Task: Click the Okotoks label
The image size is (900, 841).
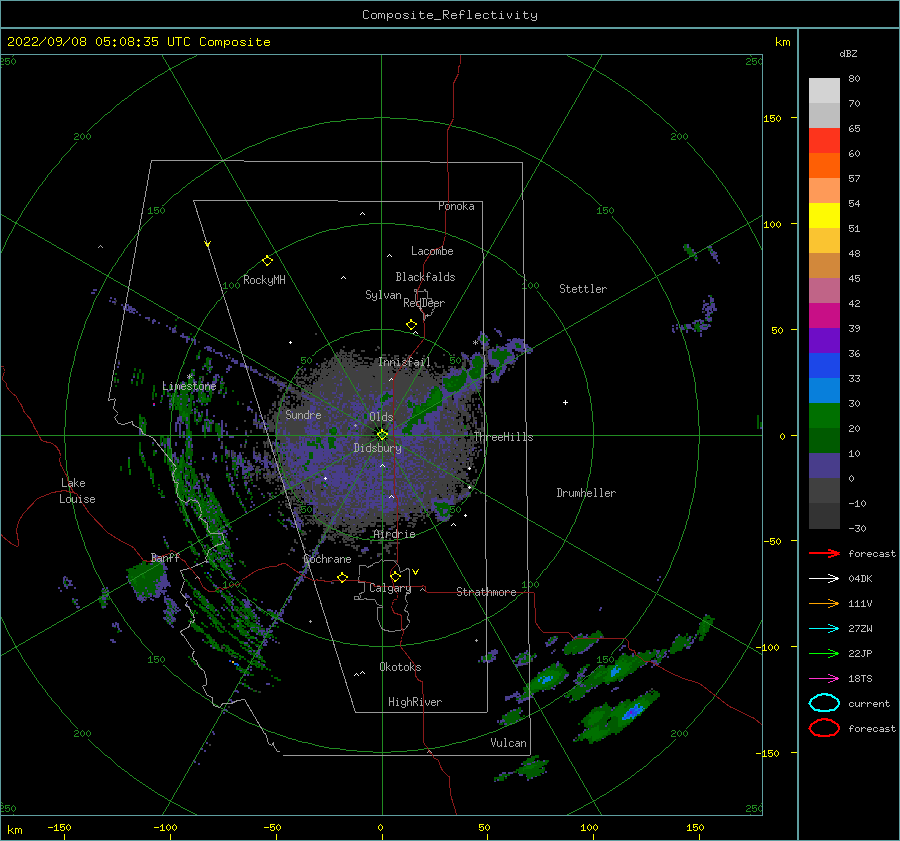Action: point(400,667)
